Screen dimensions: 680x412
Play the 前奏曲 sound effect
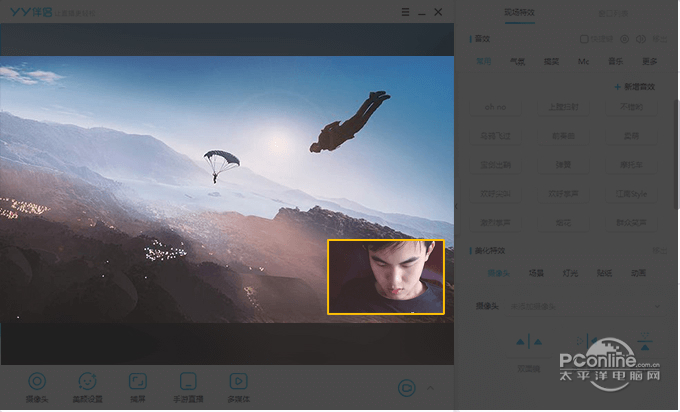(563, 136)
